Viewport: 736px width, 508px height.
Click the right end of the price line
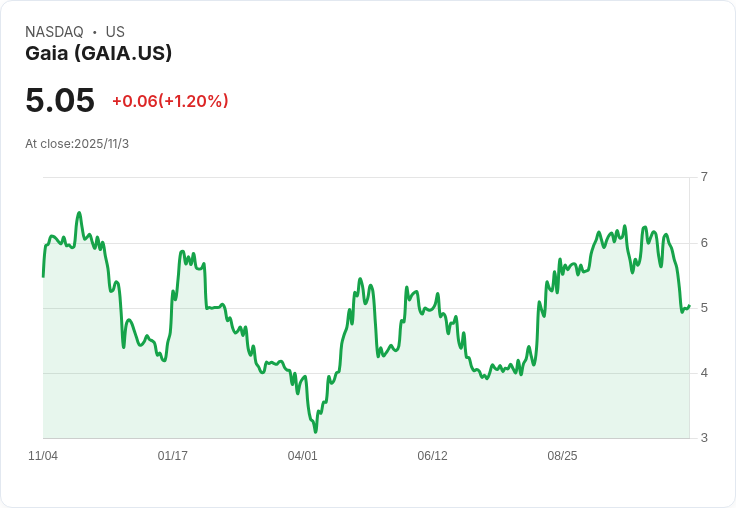[689, 306]
